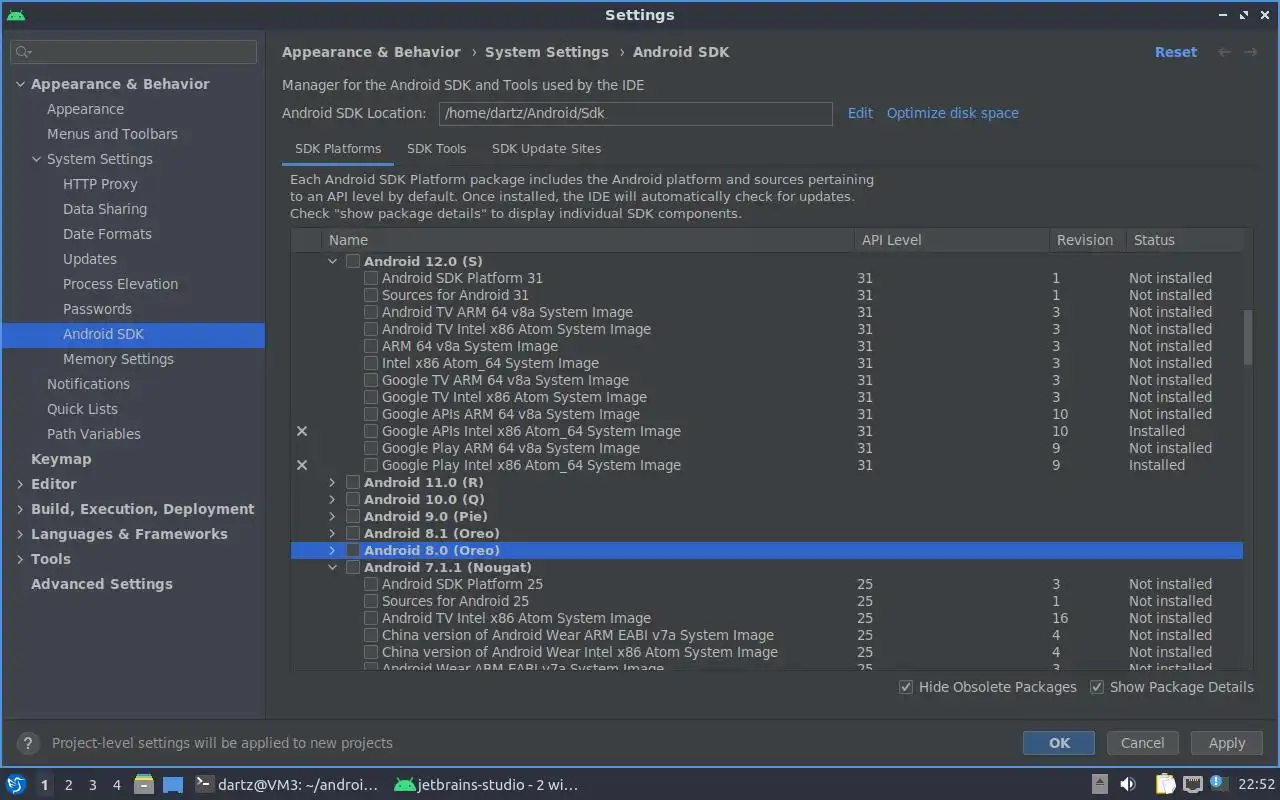Open the Keymap settings page
Image resolution: width=1280 pixels, height=800 pixels.
pyautogui.click(x=61, y=459)
